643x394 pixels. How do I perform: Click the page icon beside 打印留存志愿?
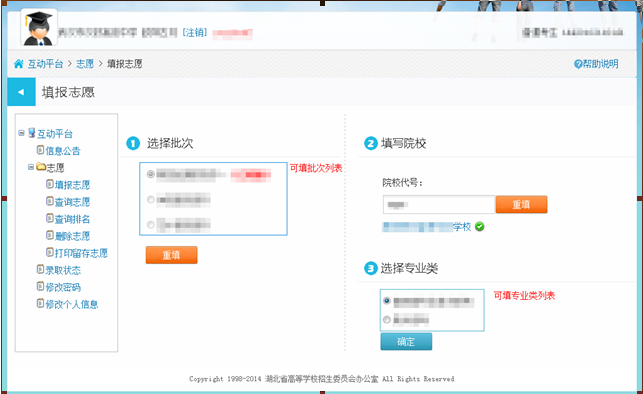[50, 252]
